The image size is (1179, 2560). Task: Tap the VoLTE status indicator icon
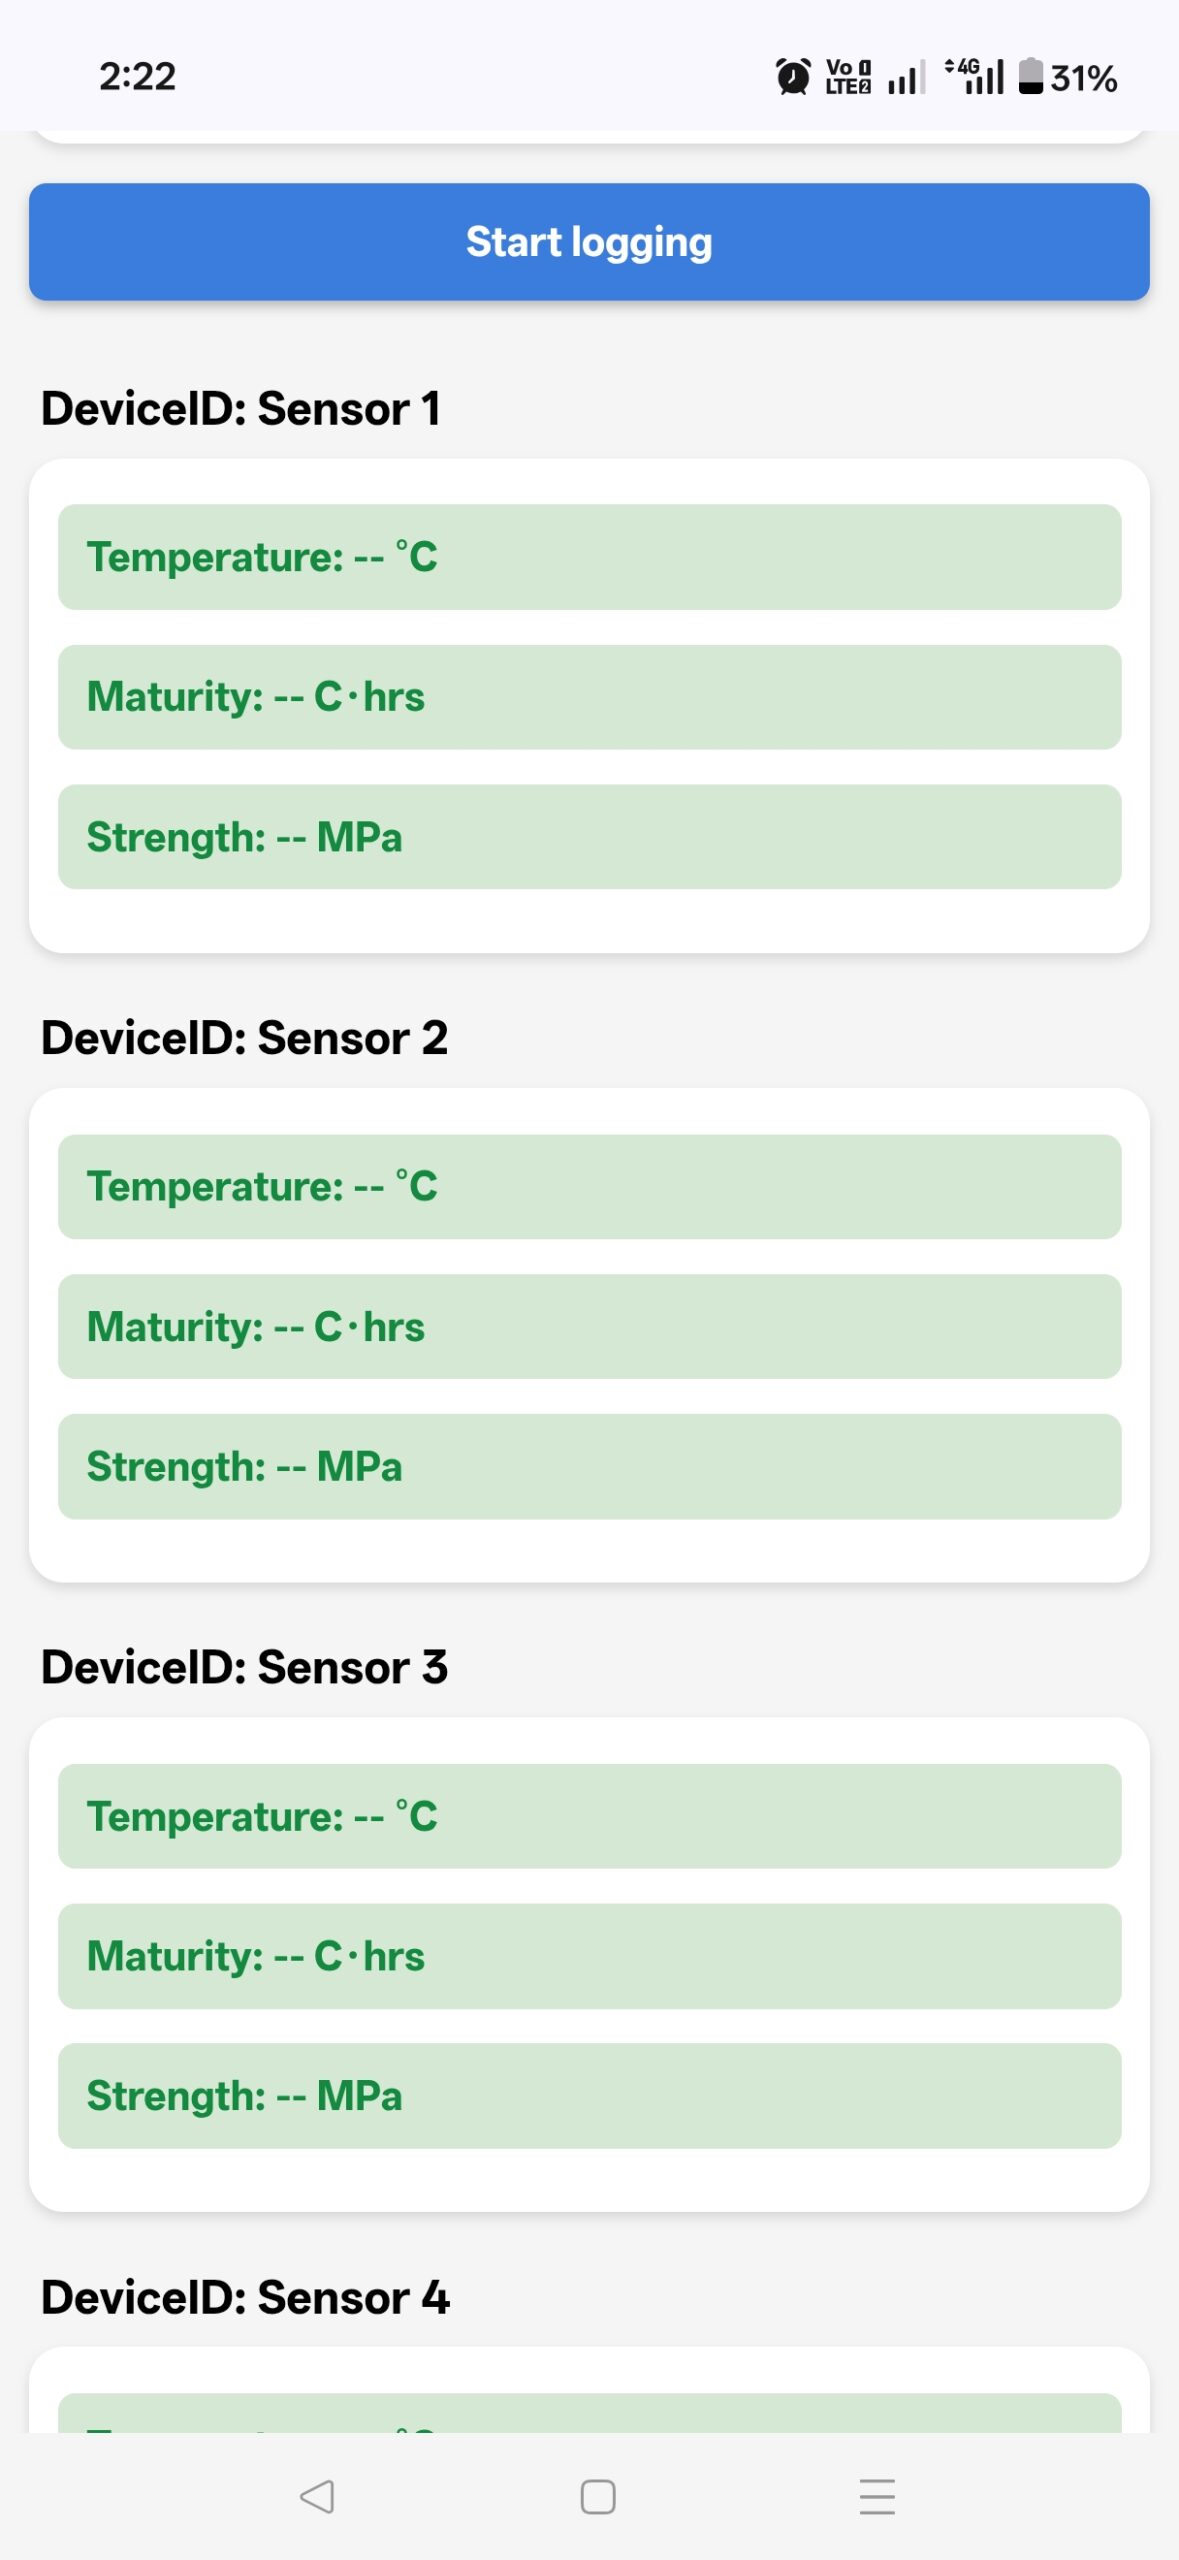click(x=848, y=77)
